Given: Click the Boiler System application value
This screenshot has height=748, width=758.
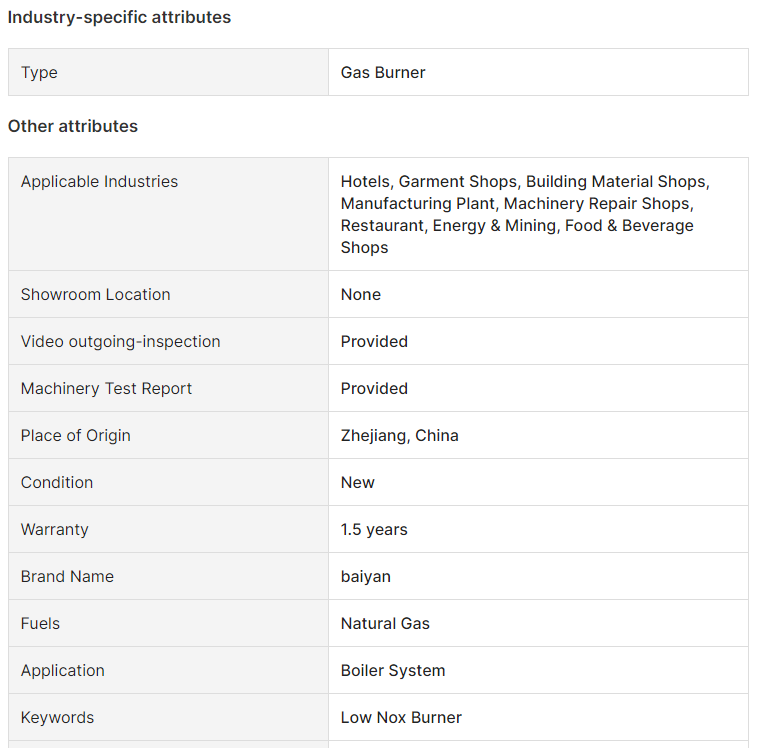Looking at the screenshot, I should [x=393, y=671].
